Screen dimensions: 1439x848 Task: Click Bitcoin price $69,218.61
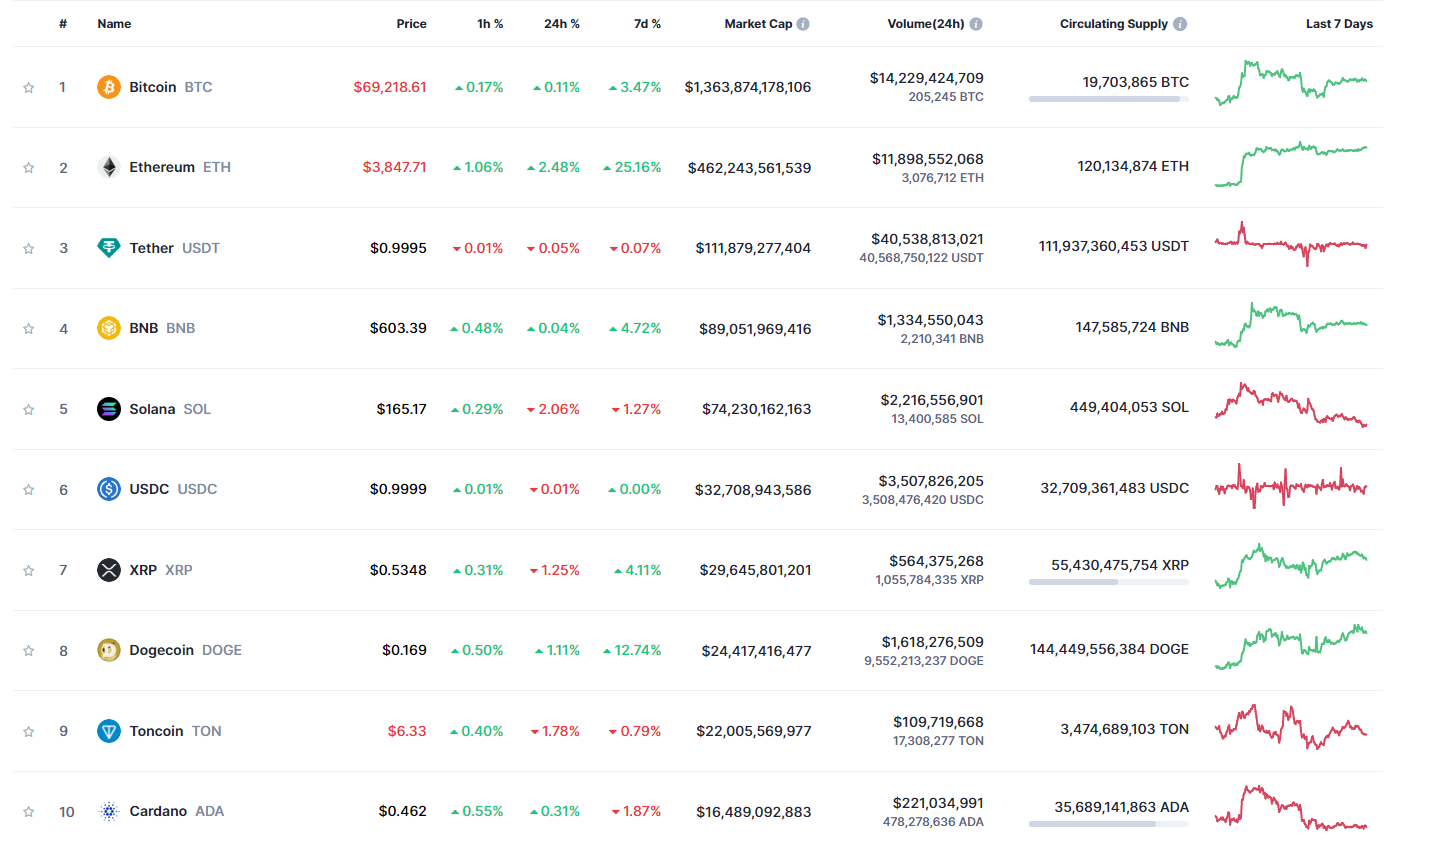pos(390,87)
